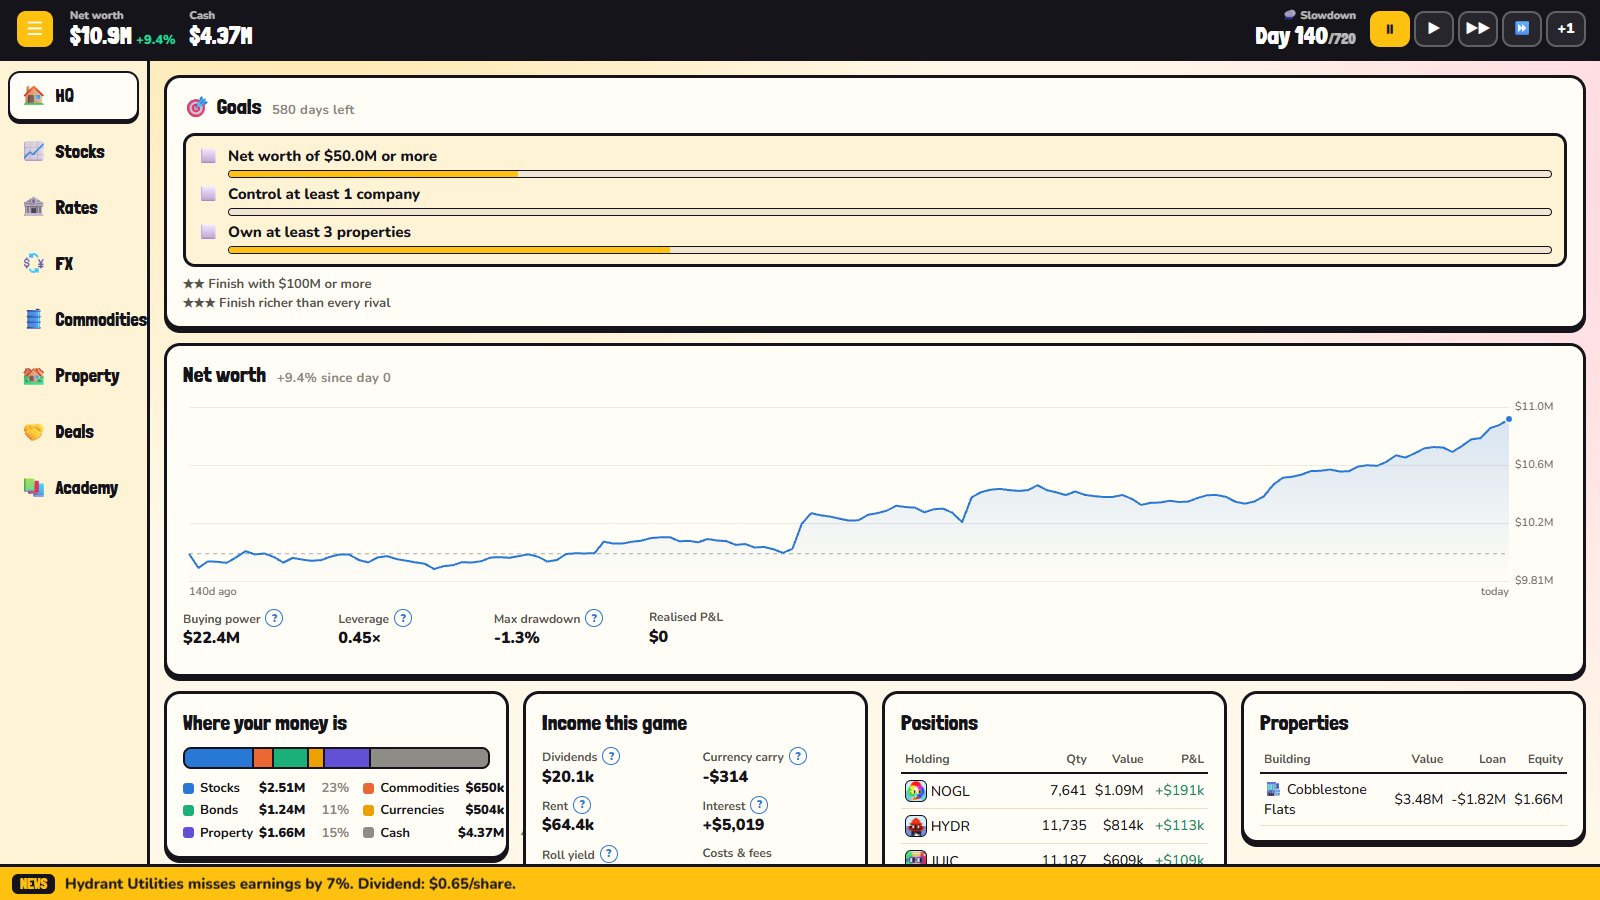Click the Rates bank icon

tap(34, 207)
